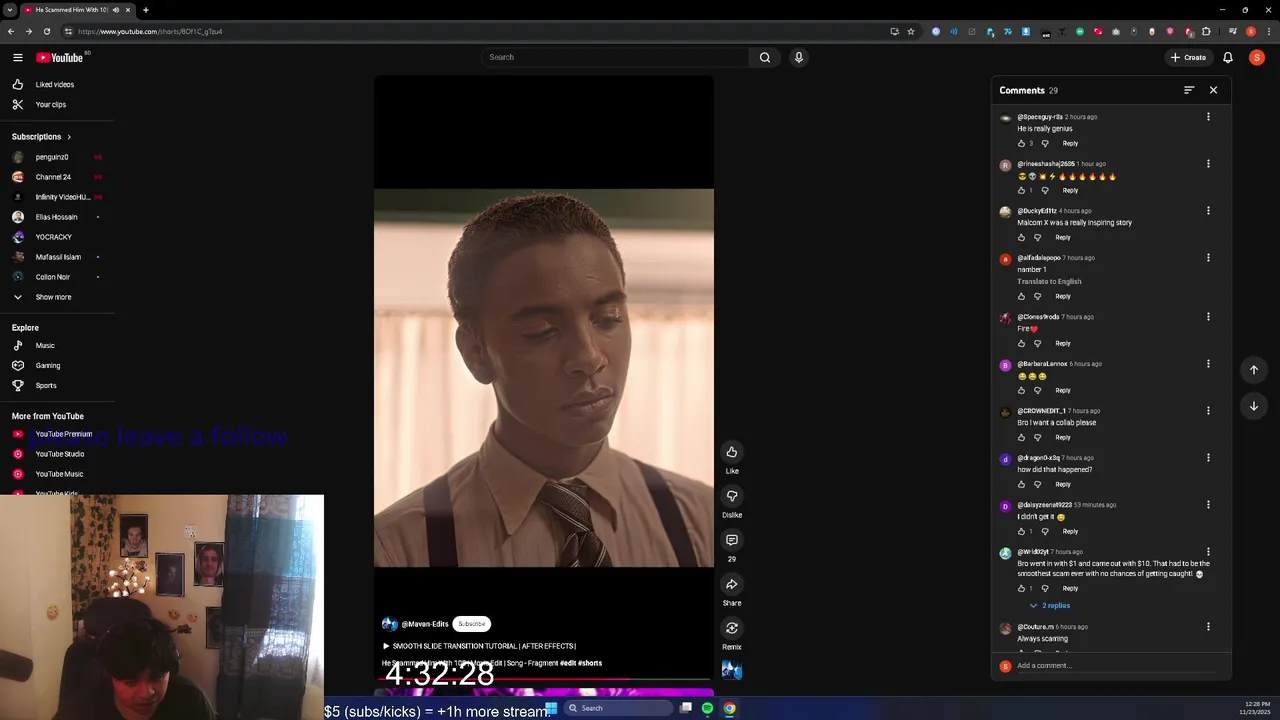Open Gaming under Explore
1280x720 pixels.
point(48,366)
